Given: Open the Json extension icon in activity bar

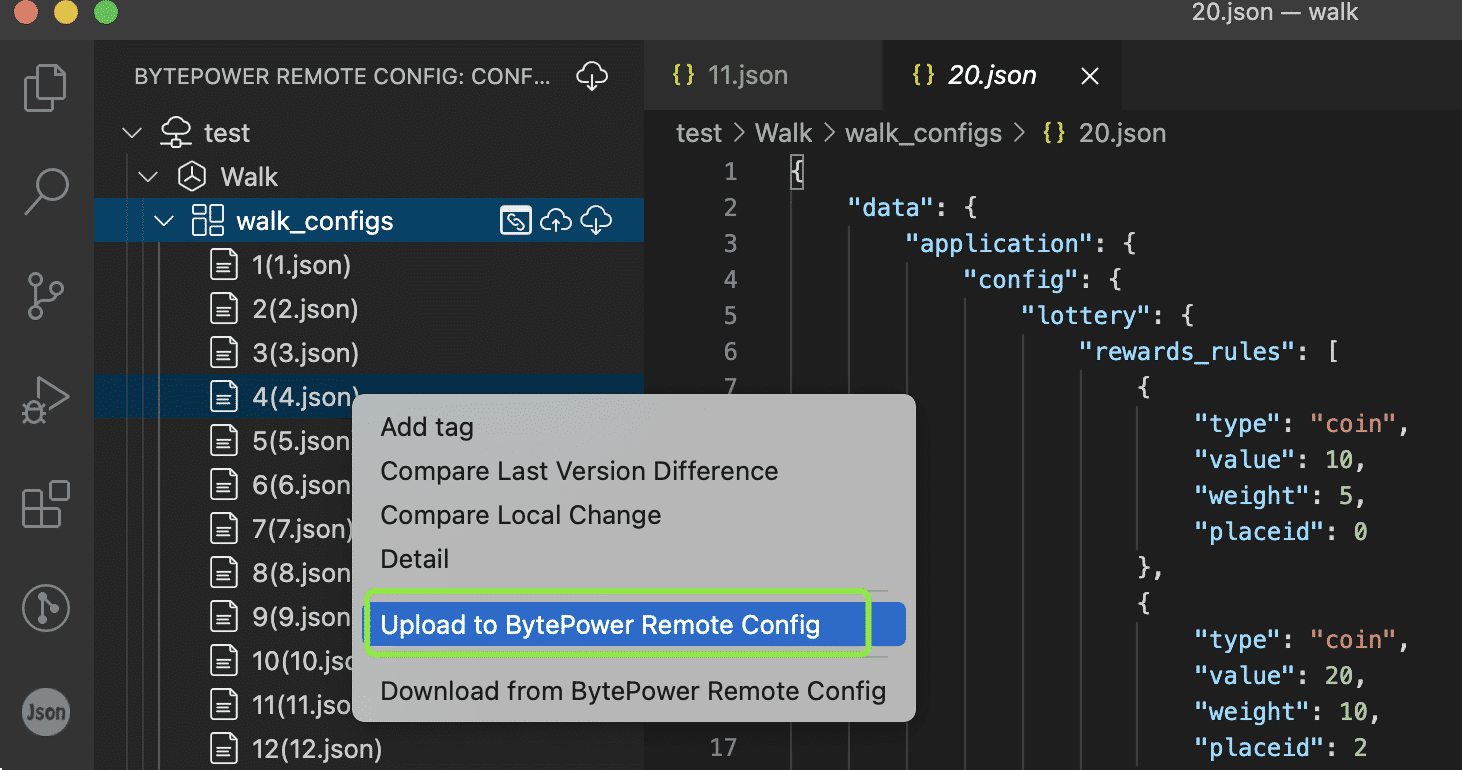Looking at the screenshot, I should coord(46,712).
